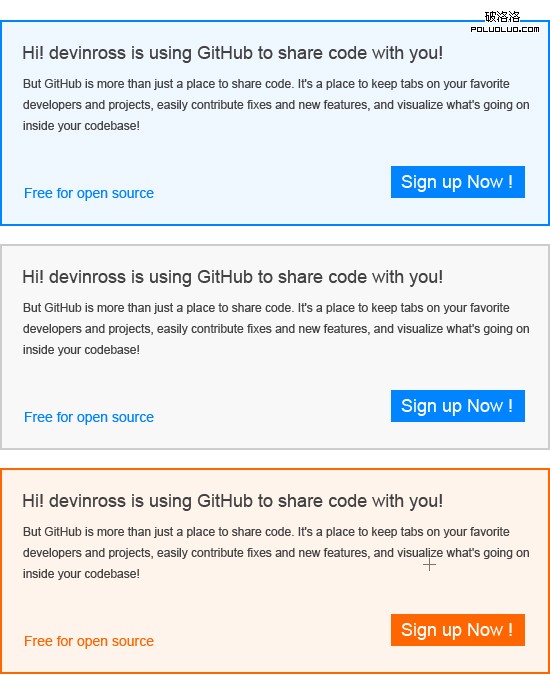
Task: Open the orange Free for open source link
Action: (x=89, y=641)
